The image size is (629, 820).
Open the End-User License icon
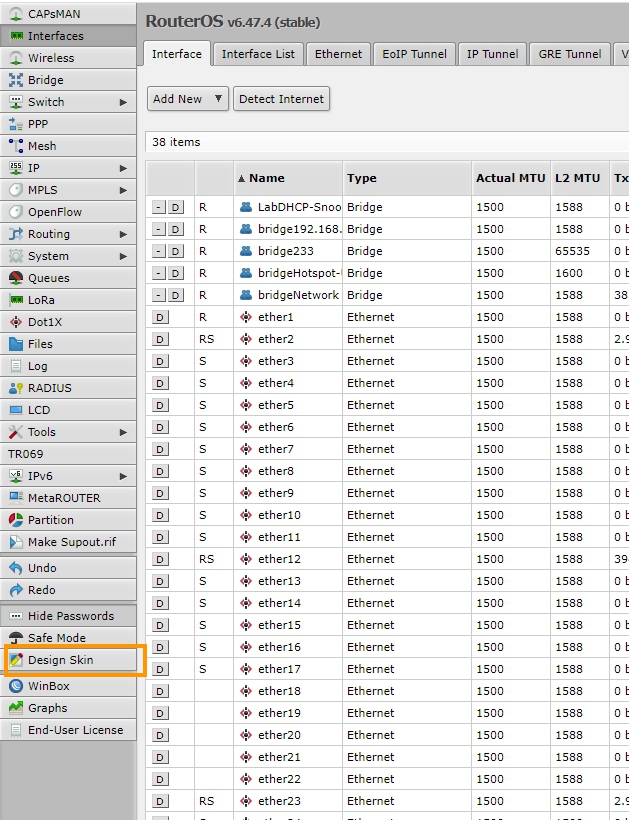[16, 730]
